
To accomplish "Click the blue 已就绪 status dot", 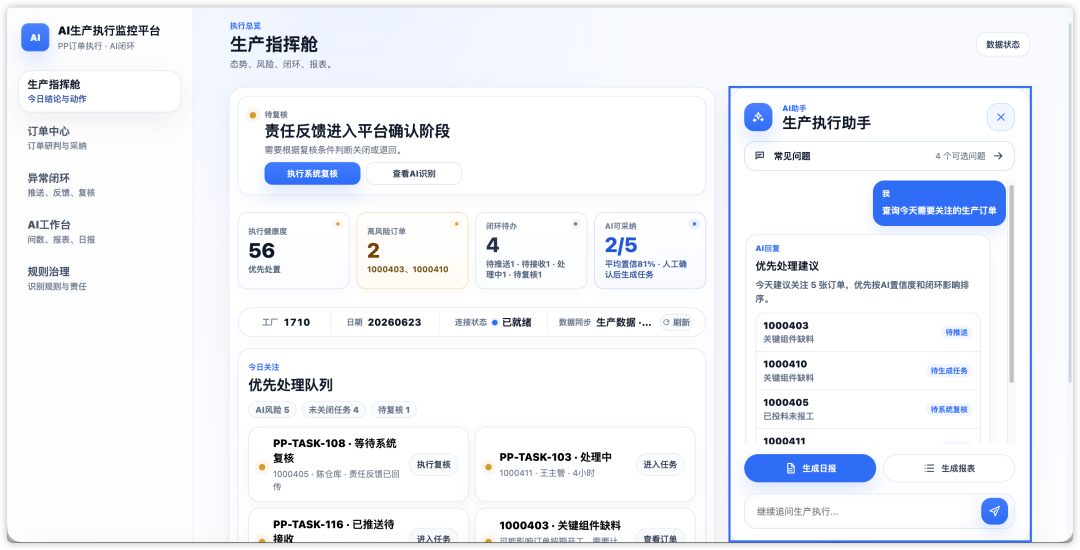I will click(495, 322).
